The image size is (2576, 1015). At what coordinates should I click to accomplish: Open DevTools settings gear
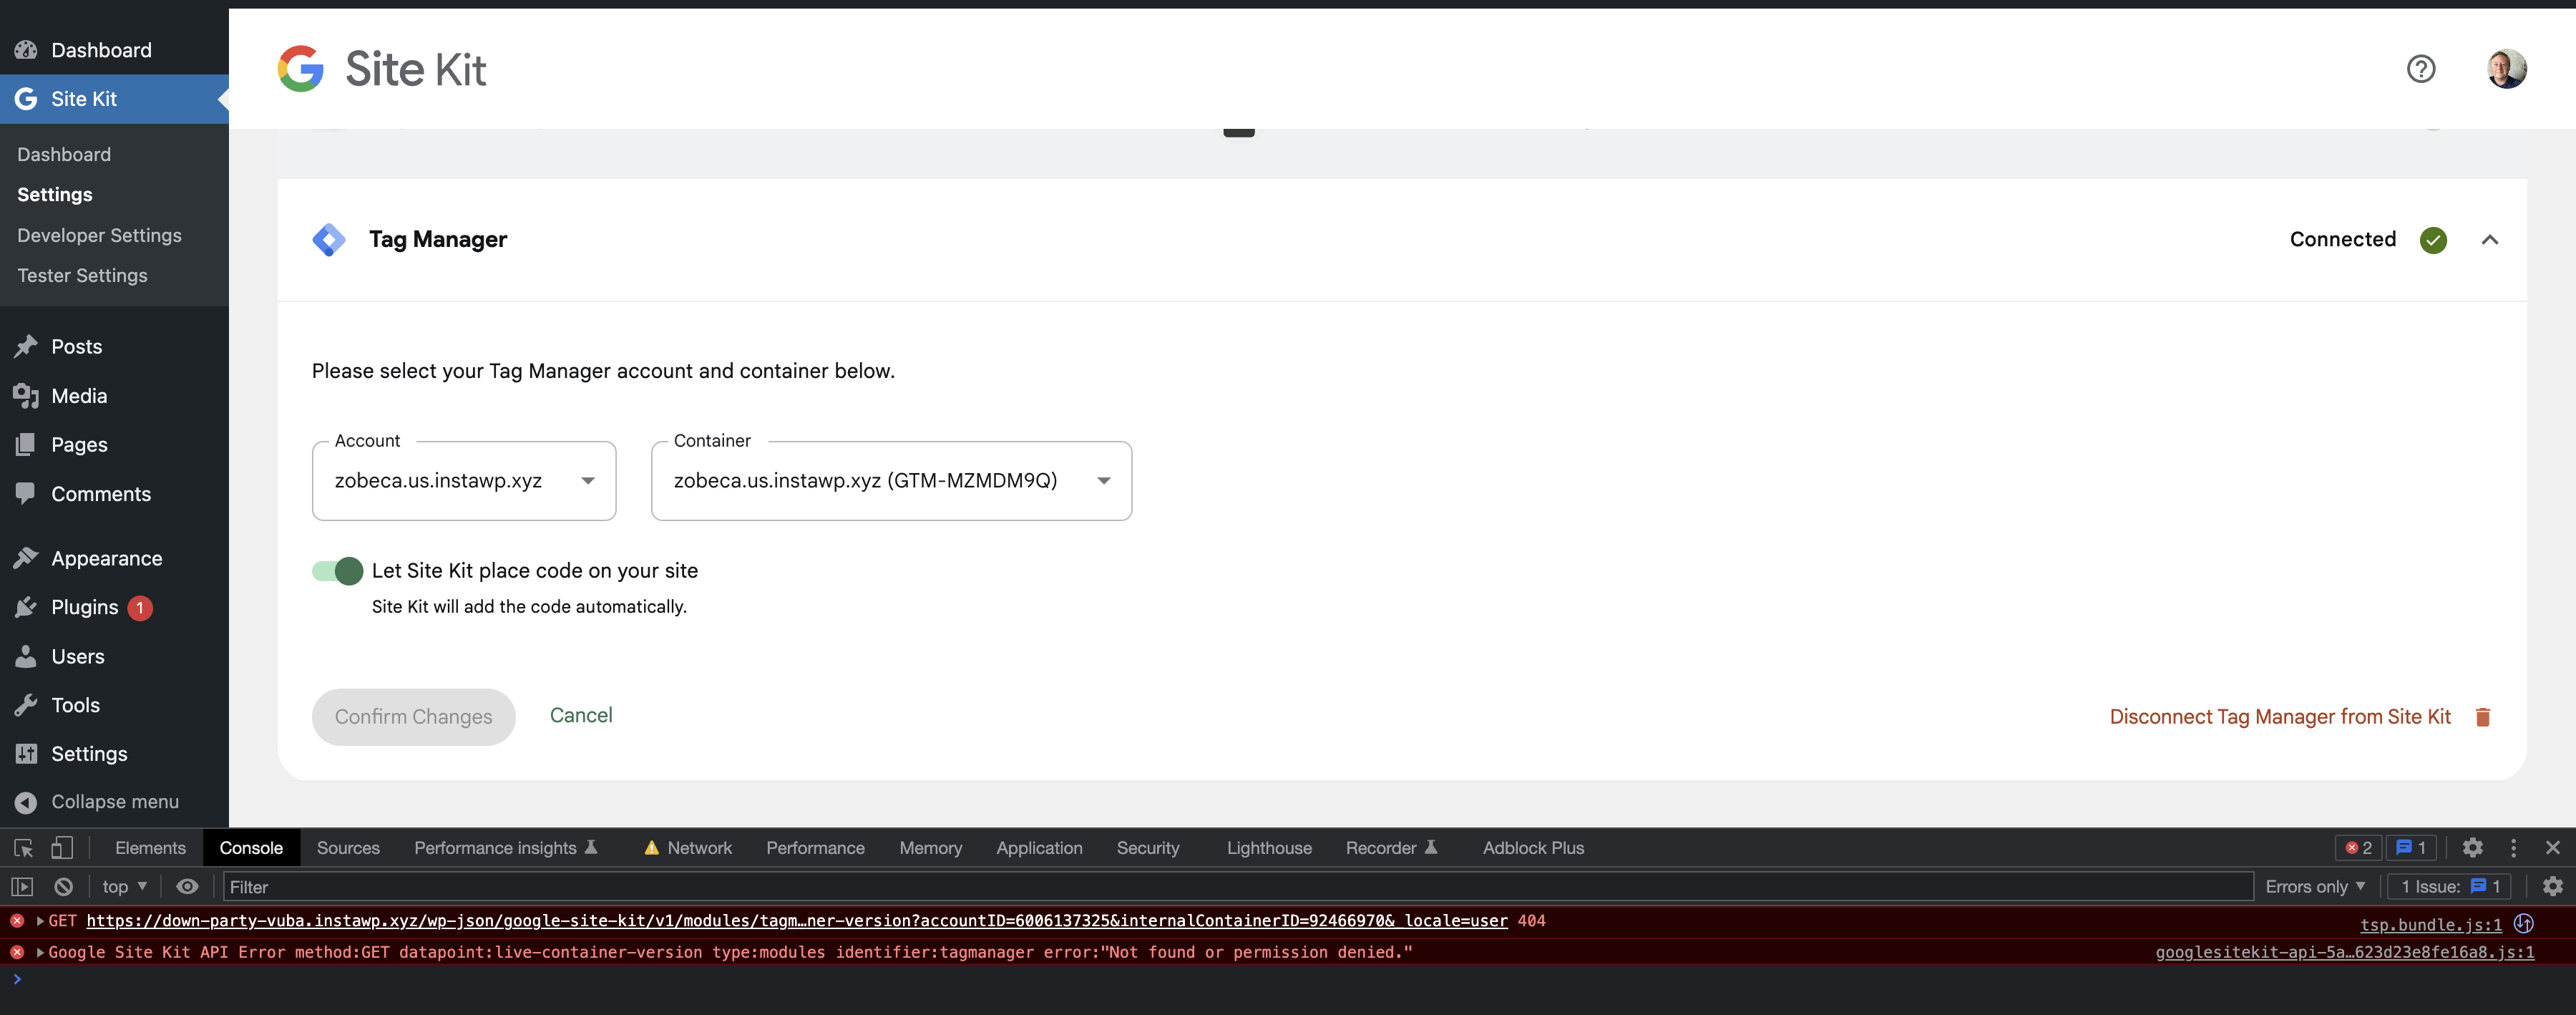(2473, 847)
